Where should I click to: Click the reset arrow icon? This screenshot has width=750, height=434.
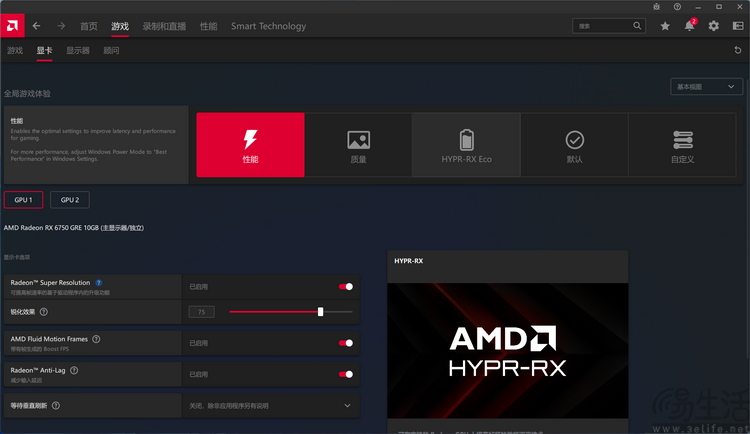pos(738,50)
